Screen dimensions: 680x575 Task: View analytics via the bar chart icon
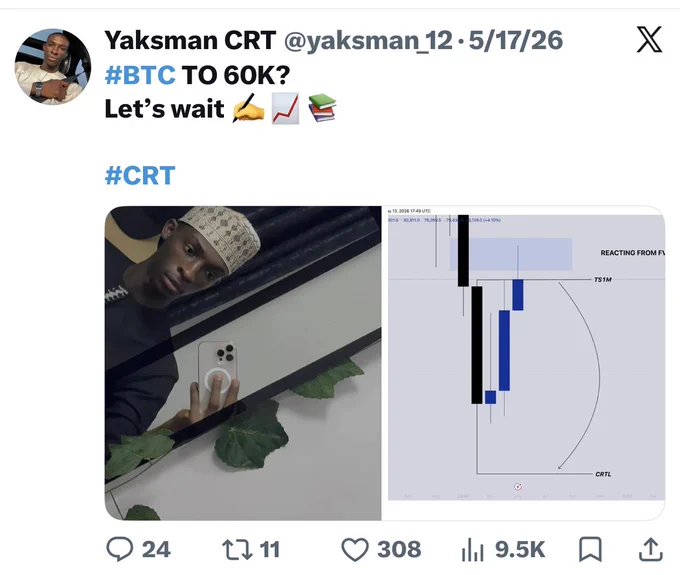pos(473,550)
